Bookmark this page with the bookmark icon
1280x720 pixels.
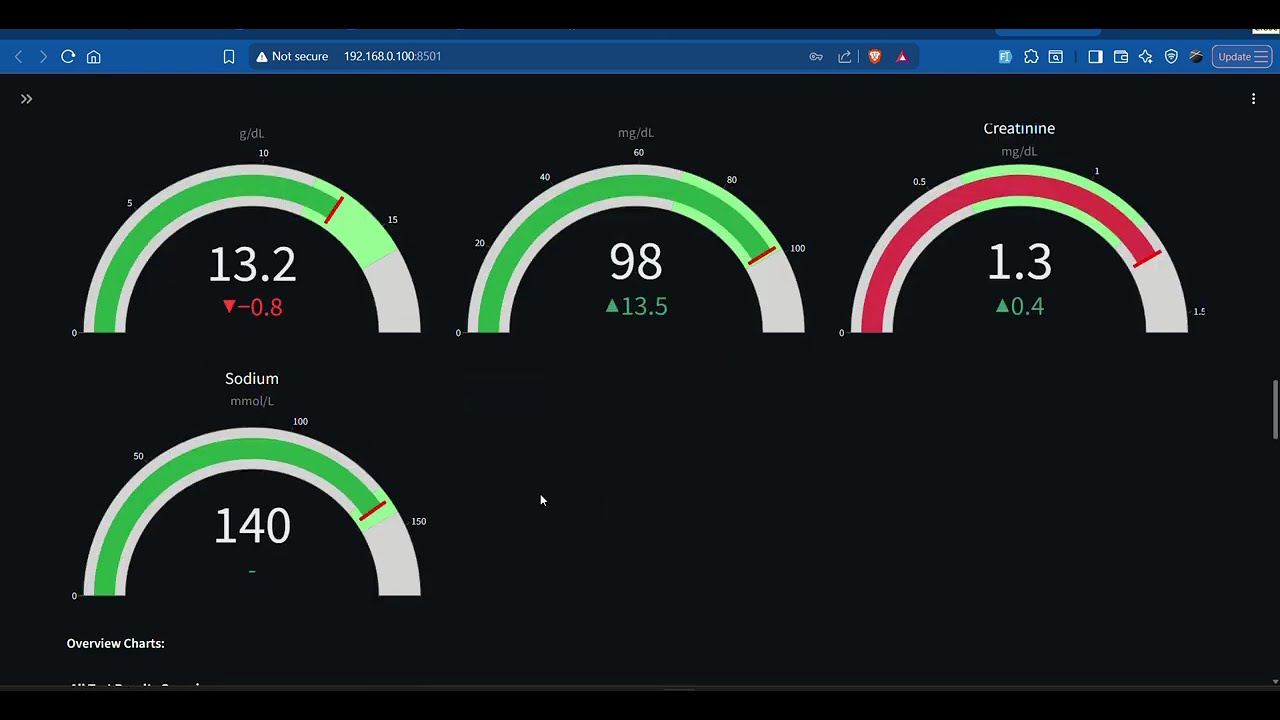click(229, 57)
